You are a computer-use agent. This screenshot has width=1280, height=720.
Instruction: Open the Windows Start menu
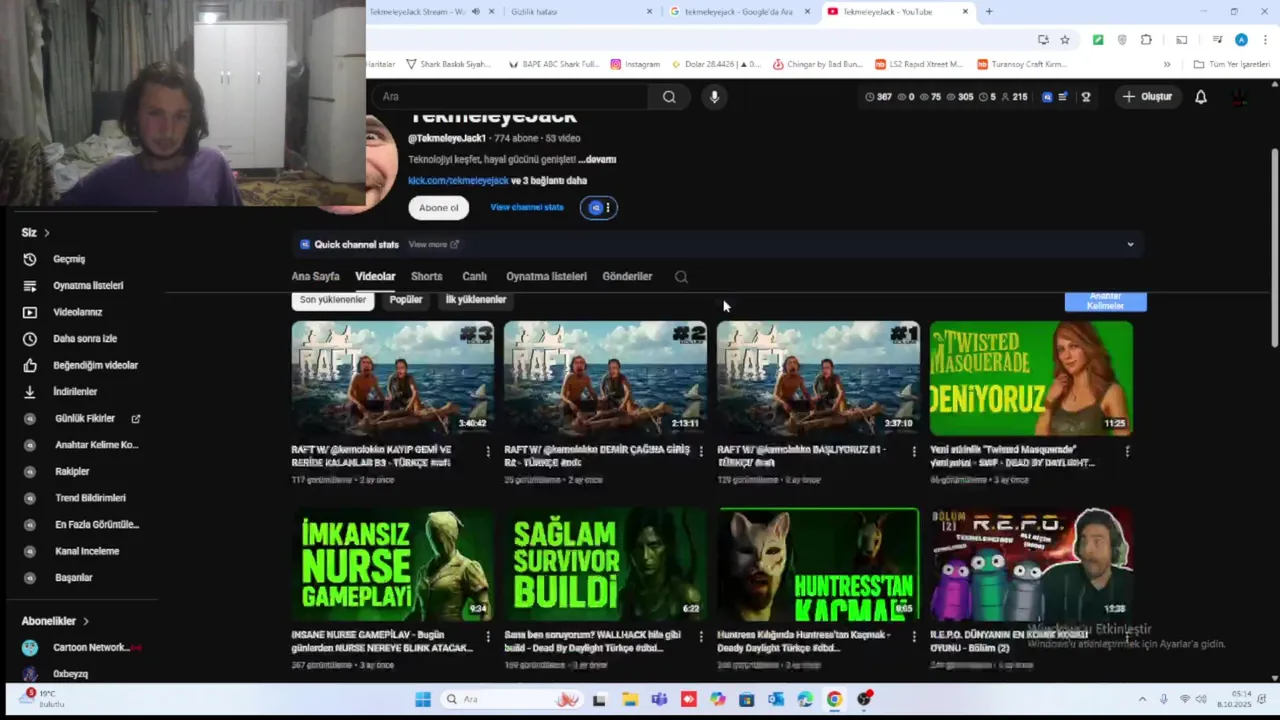[423, 700]
